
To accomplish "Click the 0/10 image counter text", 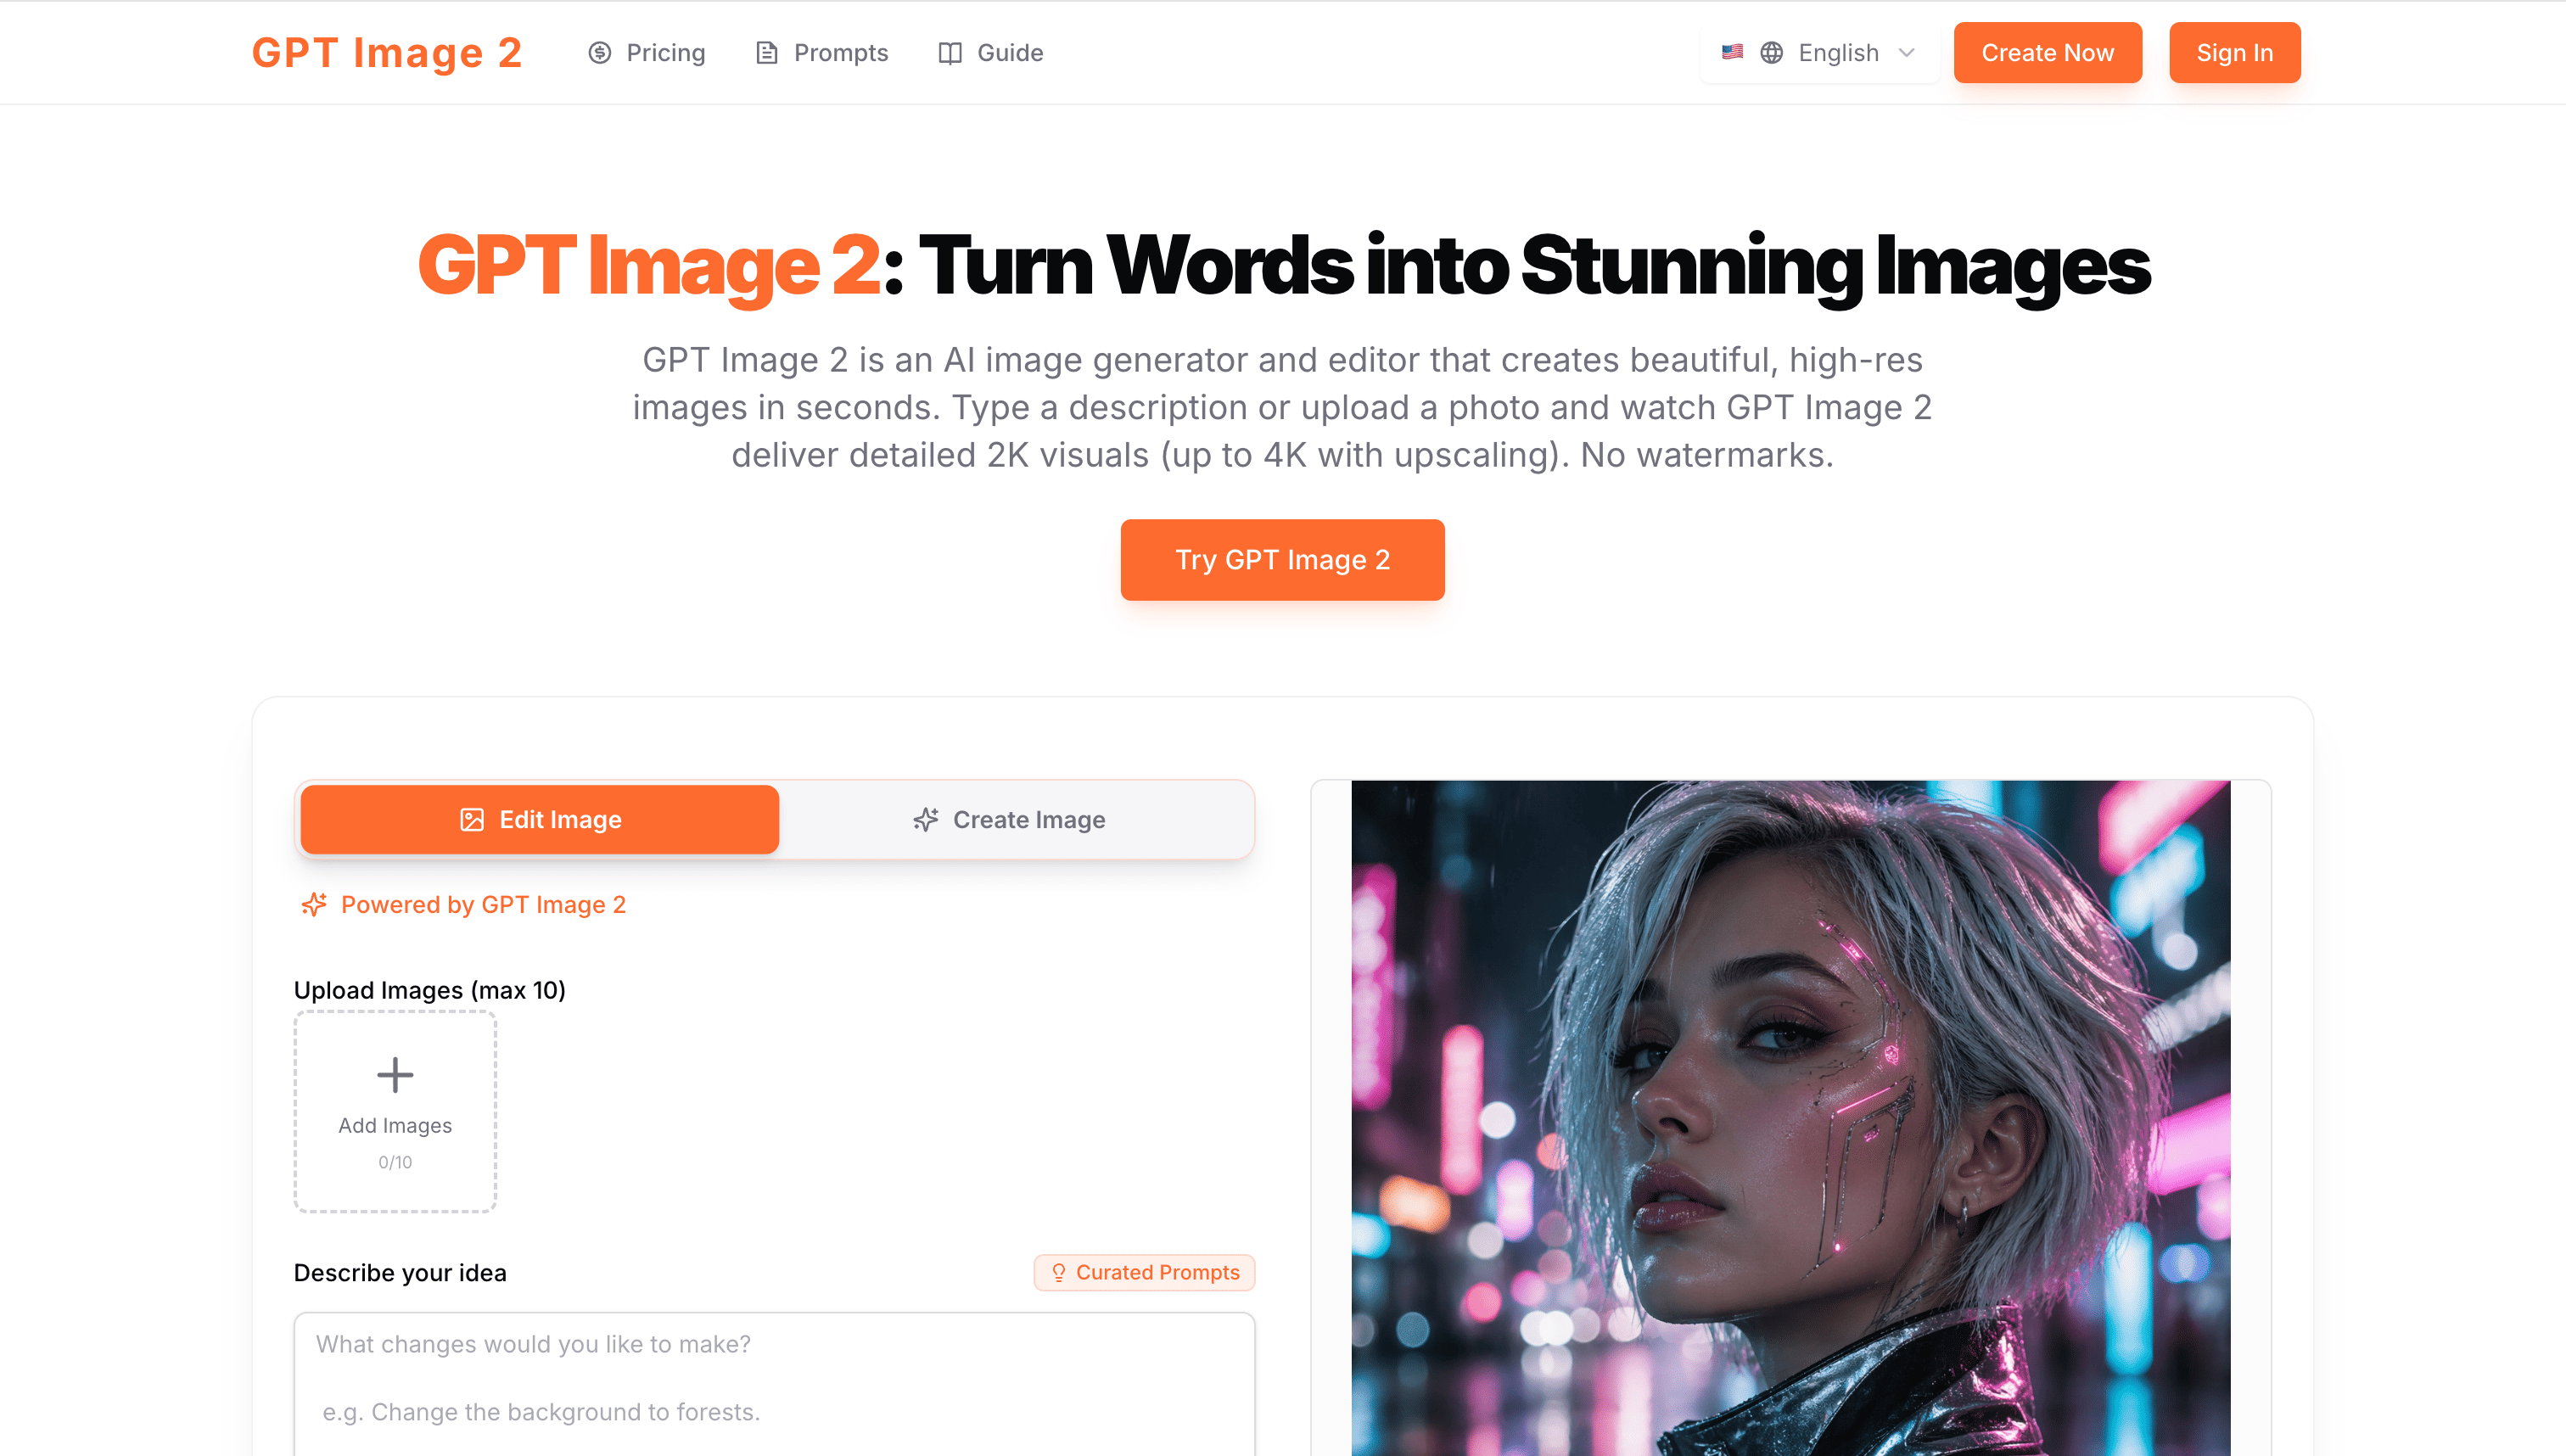I will pos(395,1162).
